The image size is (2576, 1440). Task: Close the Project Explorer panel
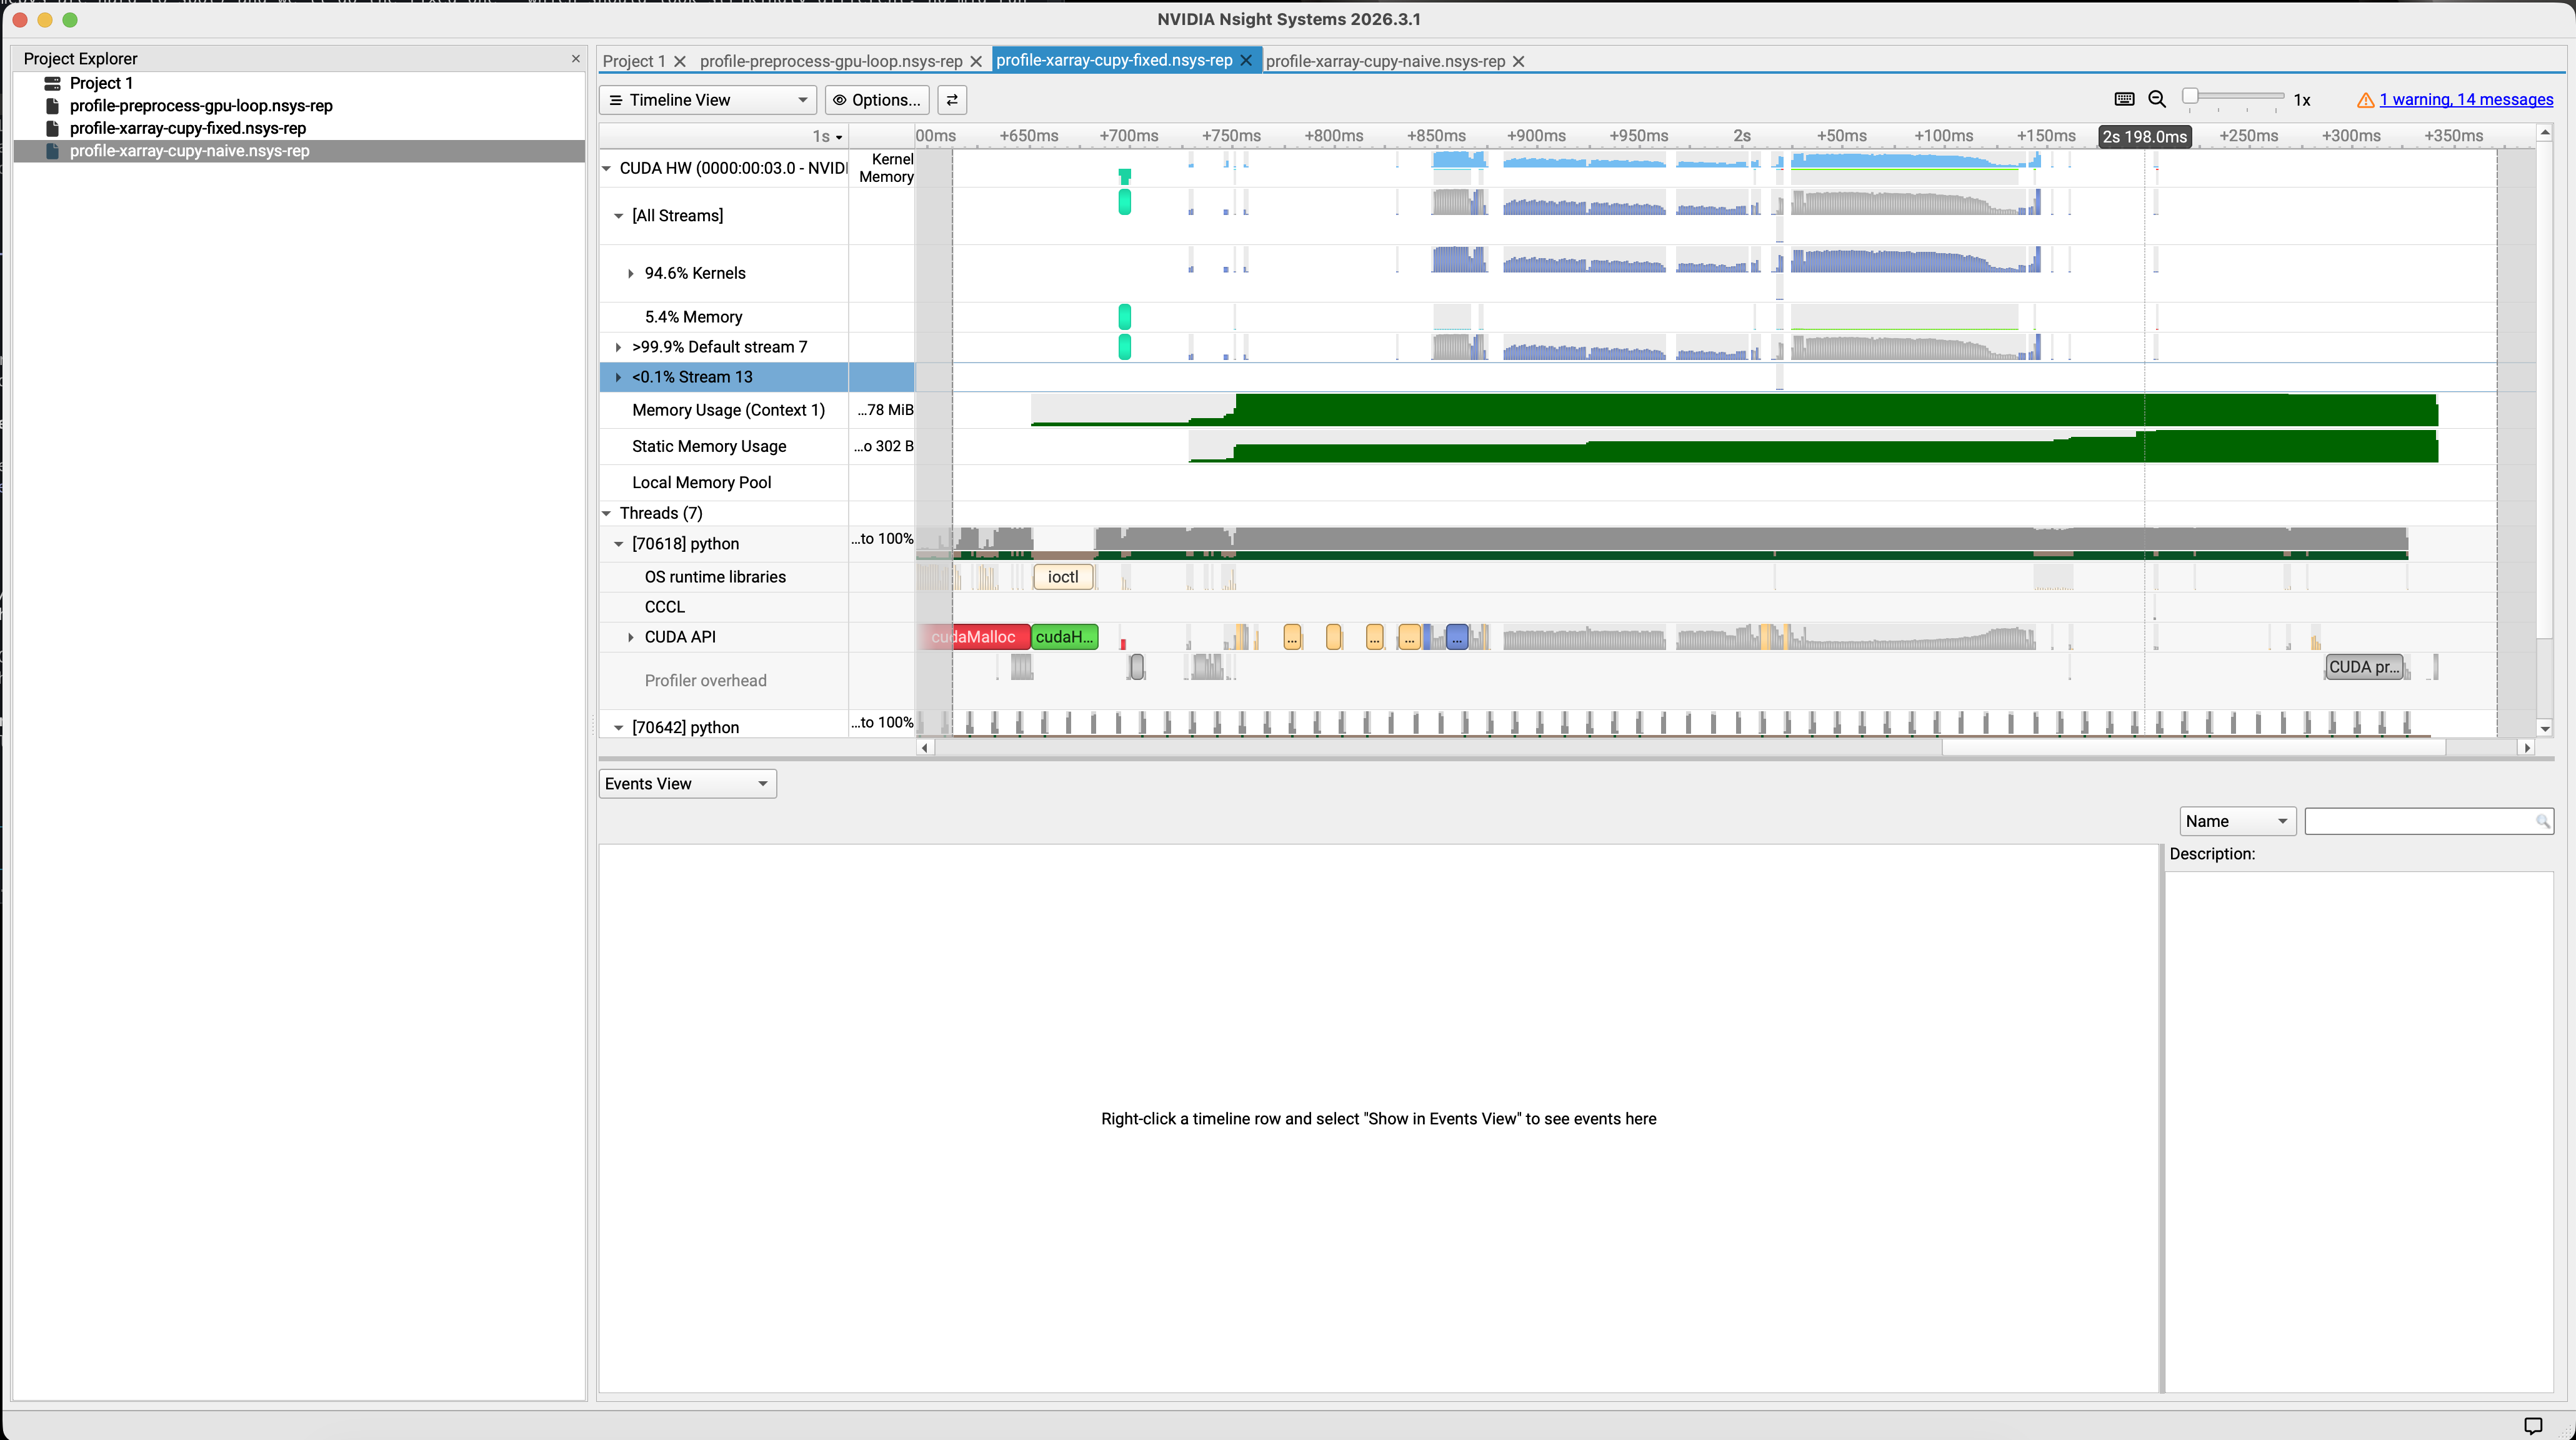[575, 59]
